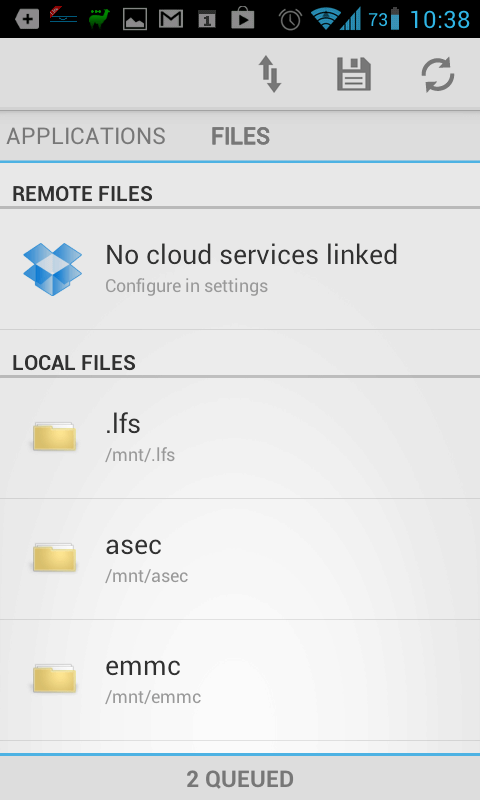Tap the emmc folder icon
Image resolution: width=480 pixels, height=800 pixels.
coord(55,678)
